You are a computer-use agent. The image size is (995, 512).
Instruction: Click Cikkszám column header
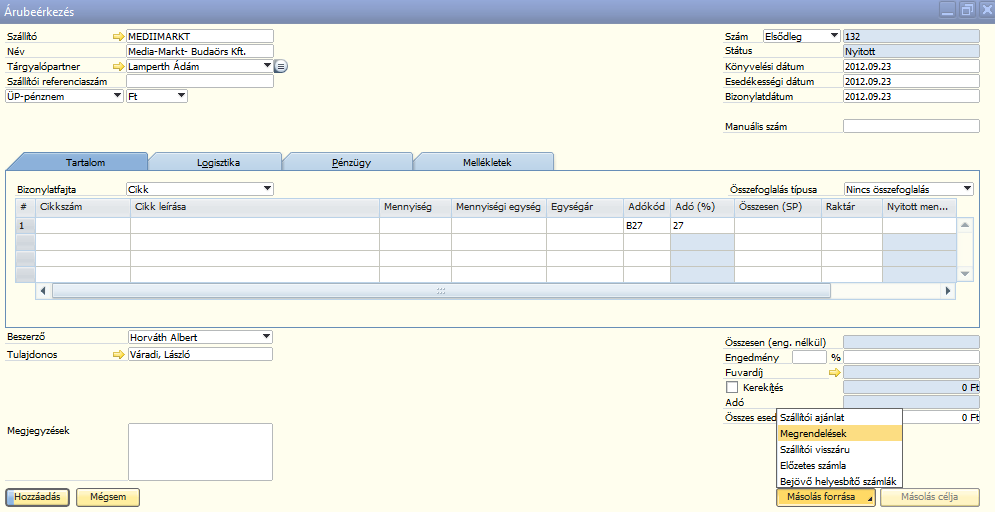click(x=83, y=206)
